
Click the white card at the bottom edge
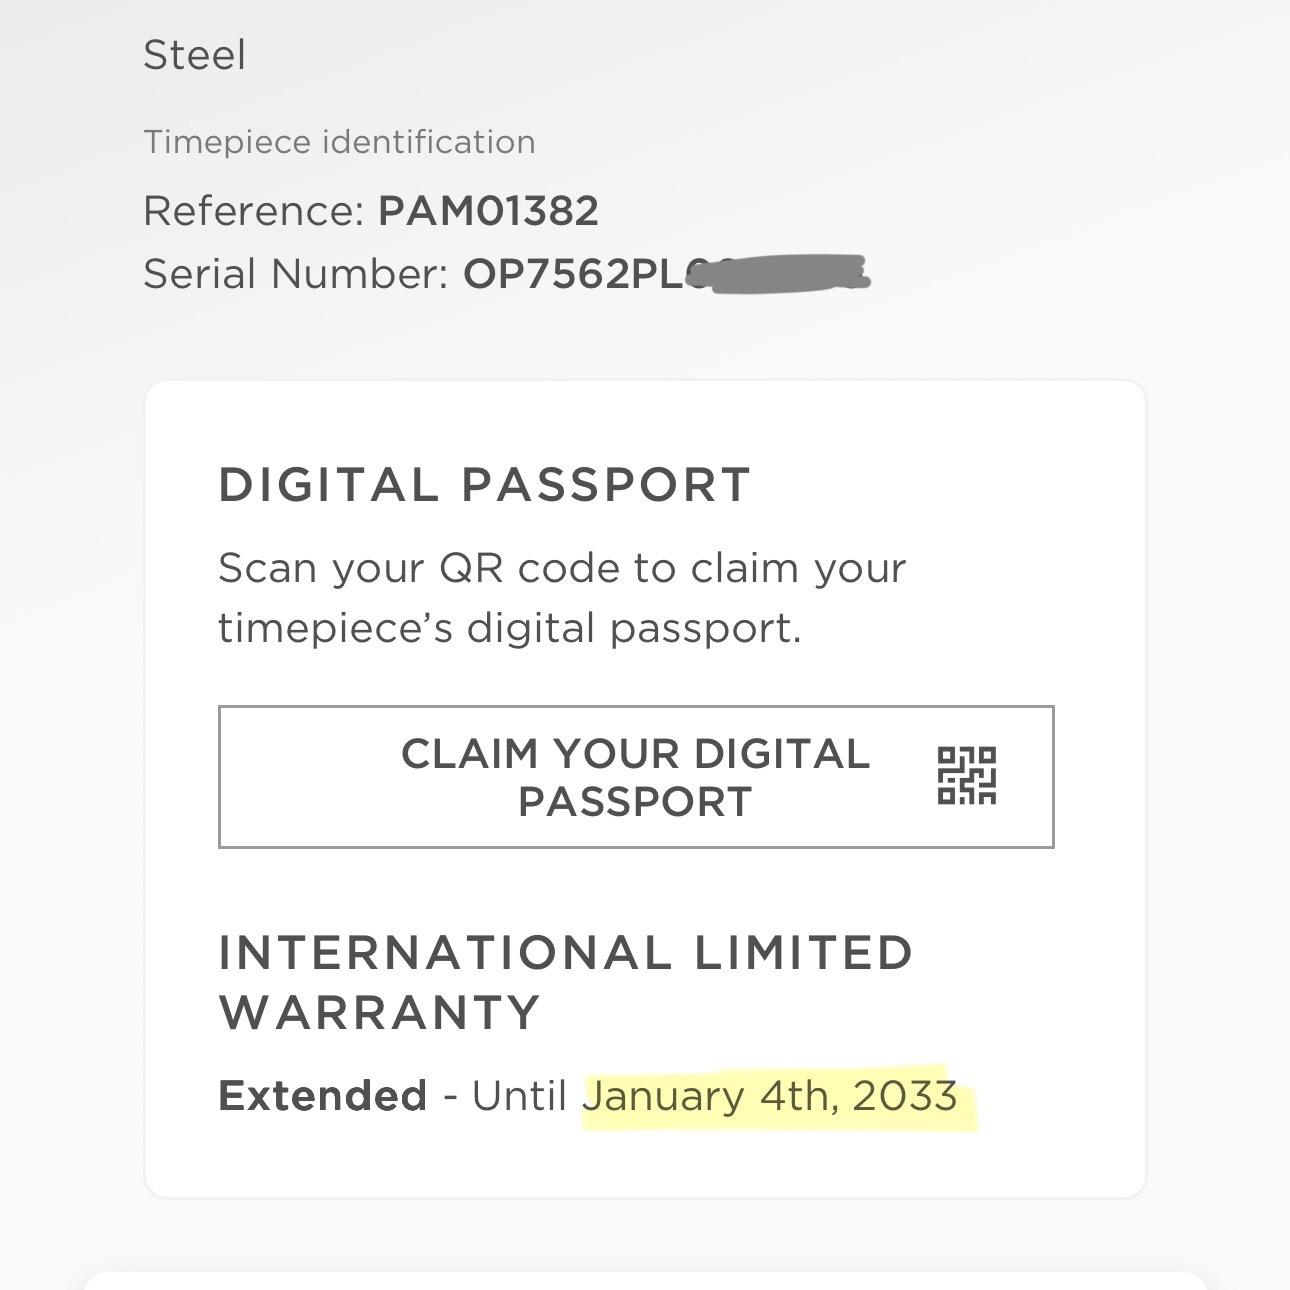[x=645, y=1281]
